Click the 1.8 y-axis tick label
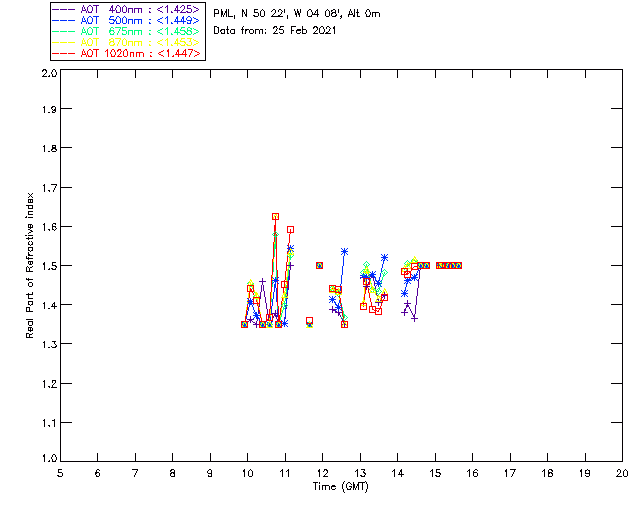This screenshot has height=512, width=640. coord(49,148)
